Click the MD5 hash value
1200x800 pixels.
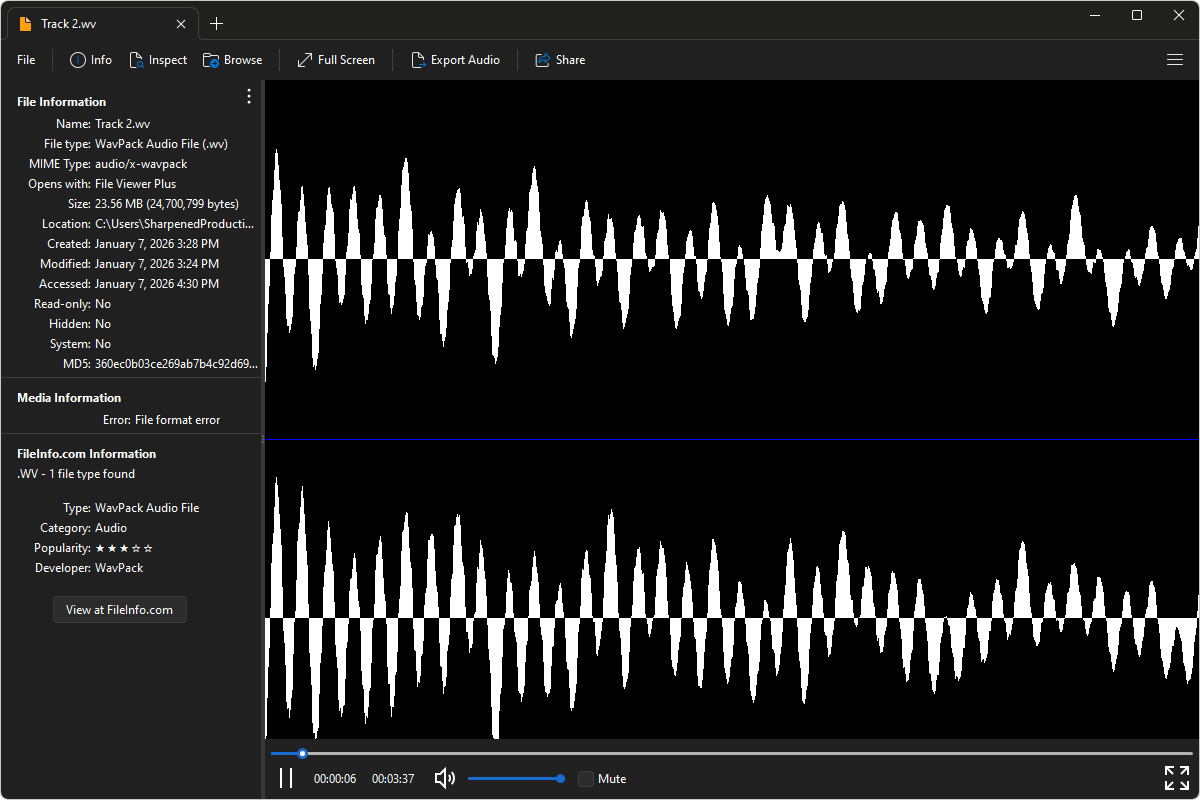click(x=176, y=364)
